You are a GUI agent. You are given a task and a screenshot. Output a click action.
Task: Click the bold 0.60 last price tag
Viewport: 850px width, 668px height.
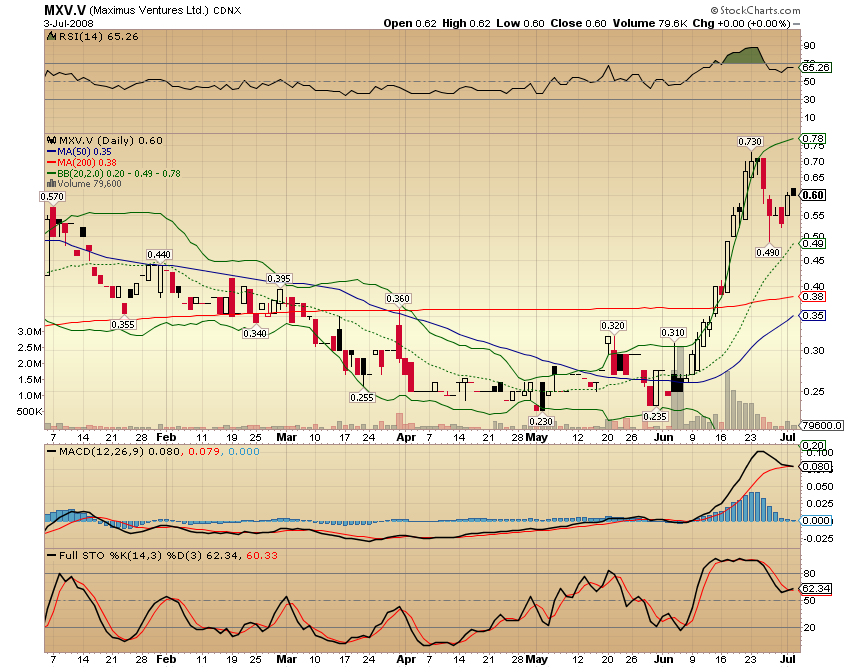pos(813,195)
